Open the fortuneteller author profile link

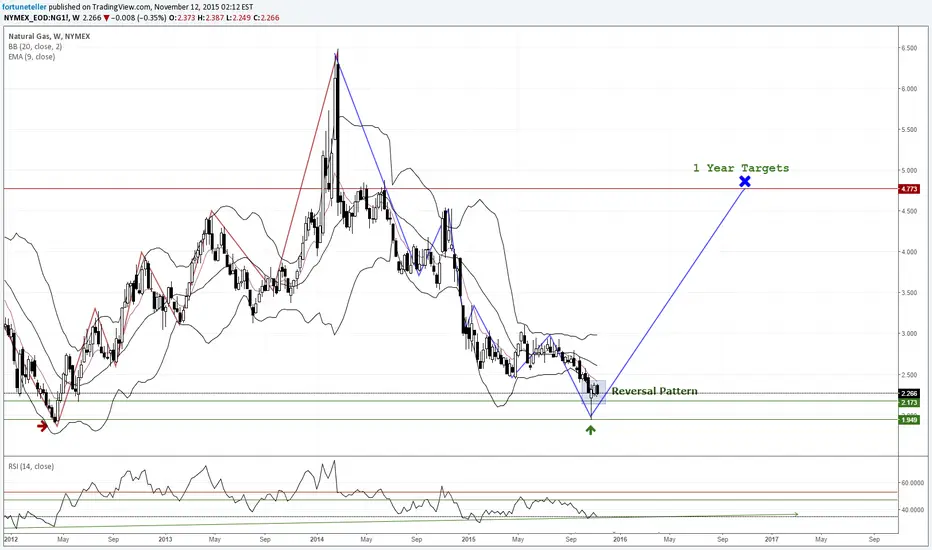click(25, 7)
